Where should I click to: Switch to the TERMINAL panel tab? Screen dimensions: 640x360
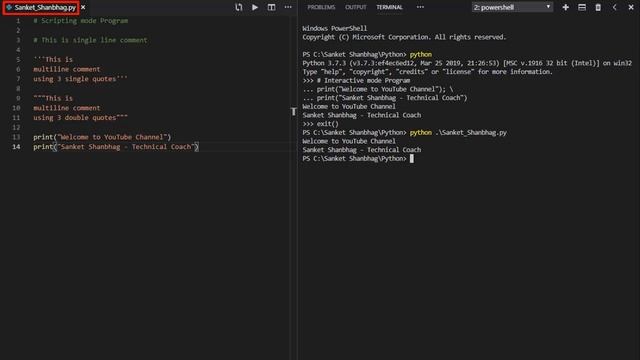point(389,7)
